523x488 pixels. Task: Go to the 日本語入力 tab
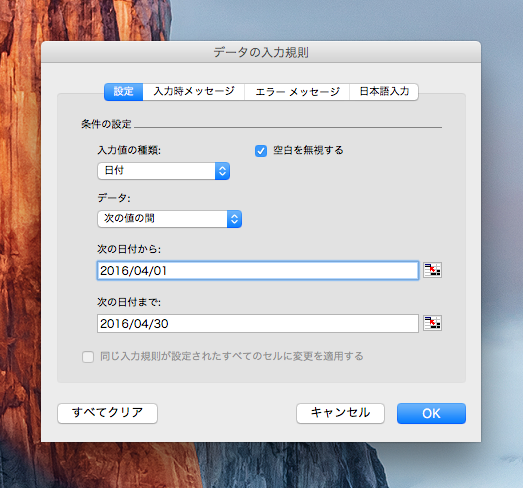coord(384,92)
